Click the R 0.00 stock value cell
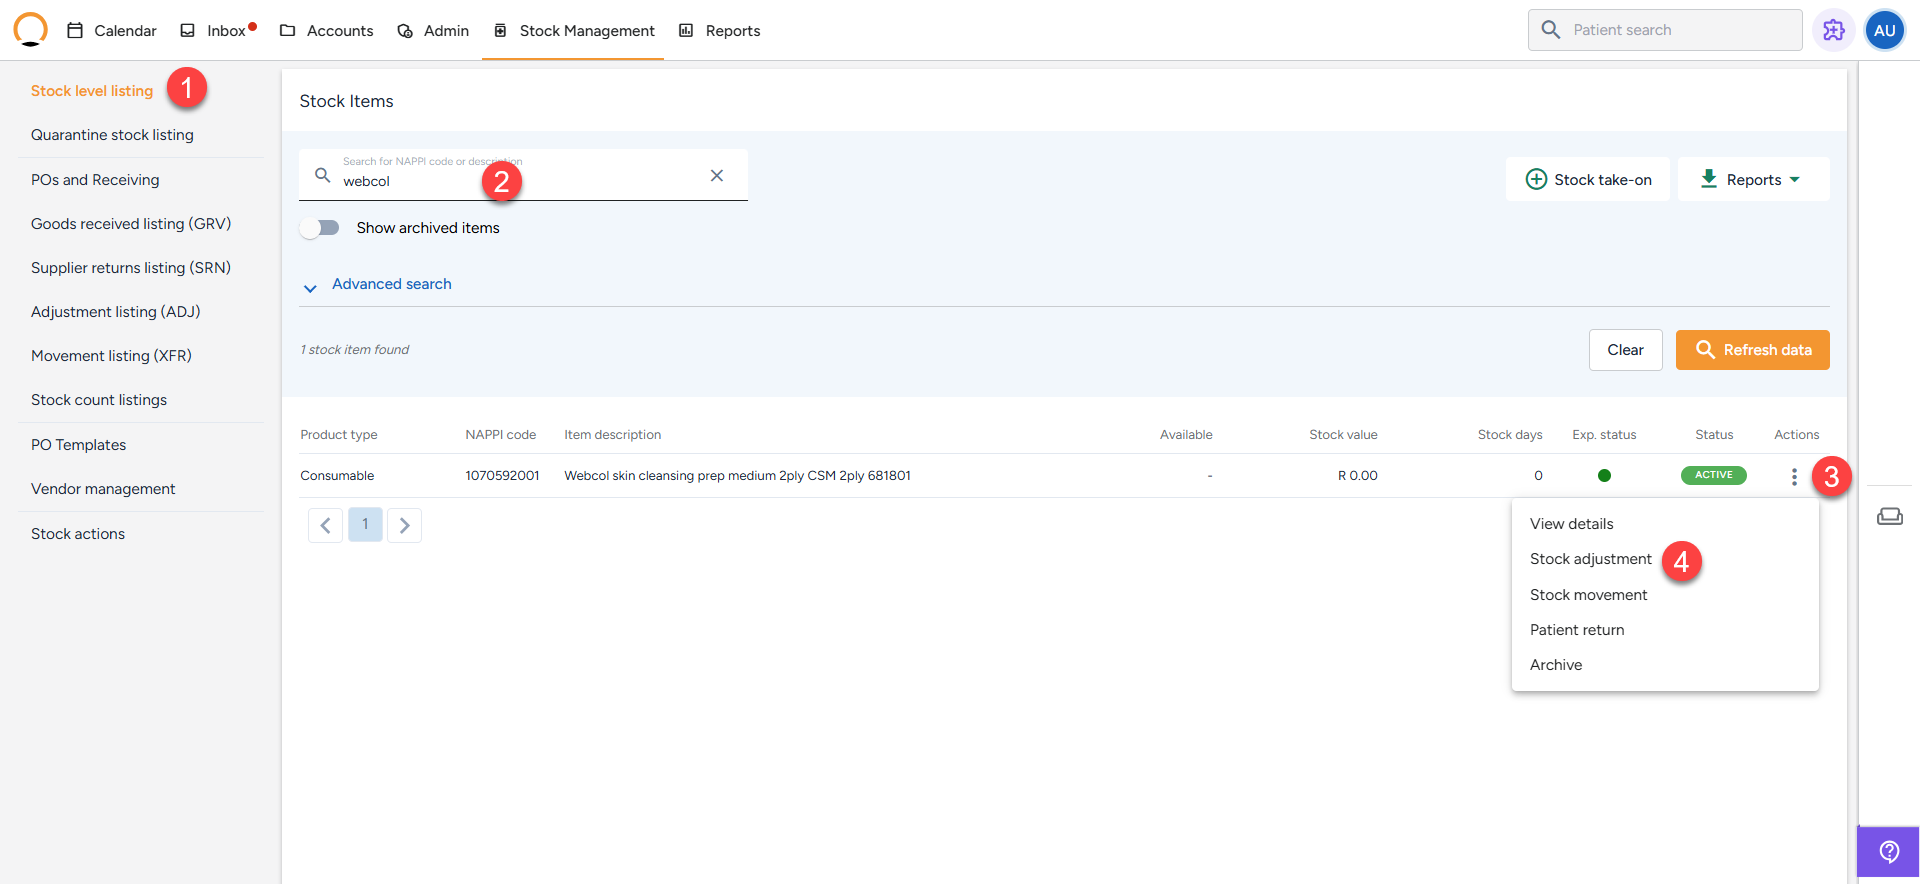The height and width of the screenshot is (884, 1920). pyautogui.click(x=1357, y=476)
